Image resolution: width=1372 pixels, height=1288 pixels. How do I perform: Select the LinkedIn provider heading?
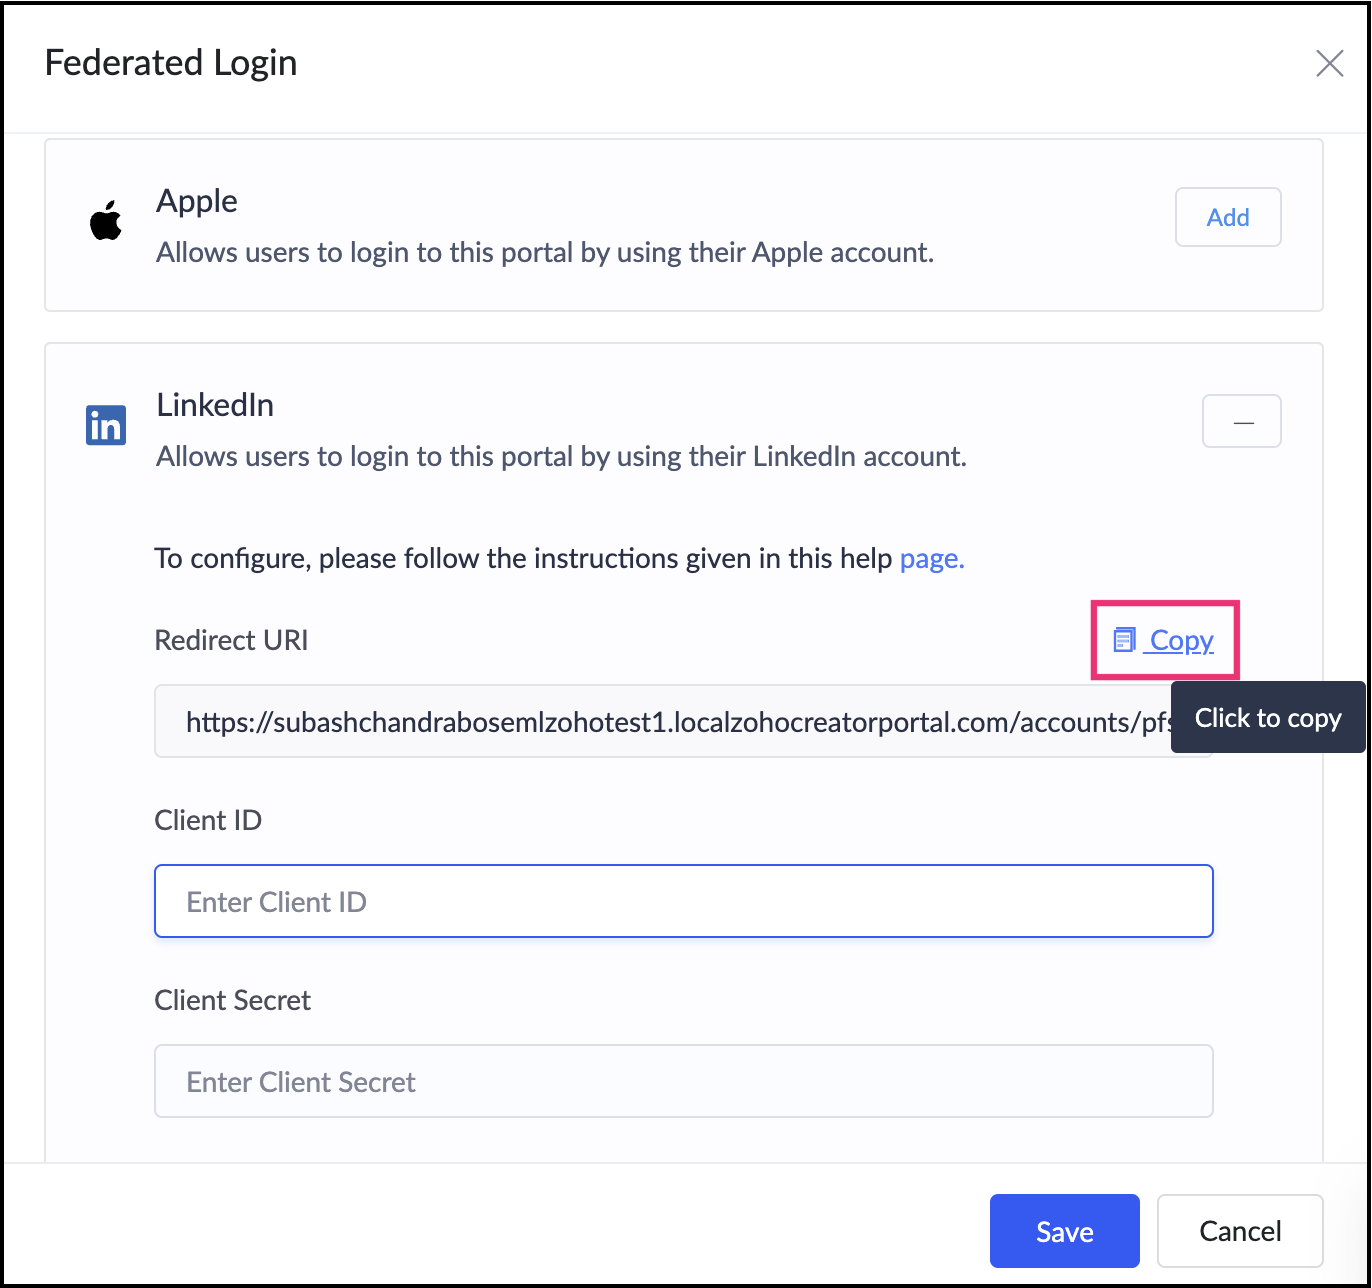coord(215,405)
